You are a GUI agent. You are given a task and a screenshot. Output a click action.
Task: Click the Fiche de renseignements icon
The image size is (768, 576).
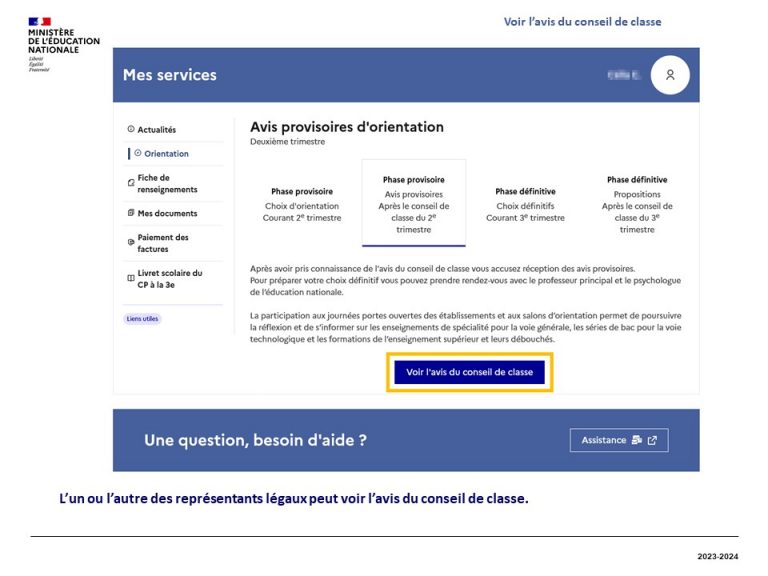pos(130,181)
